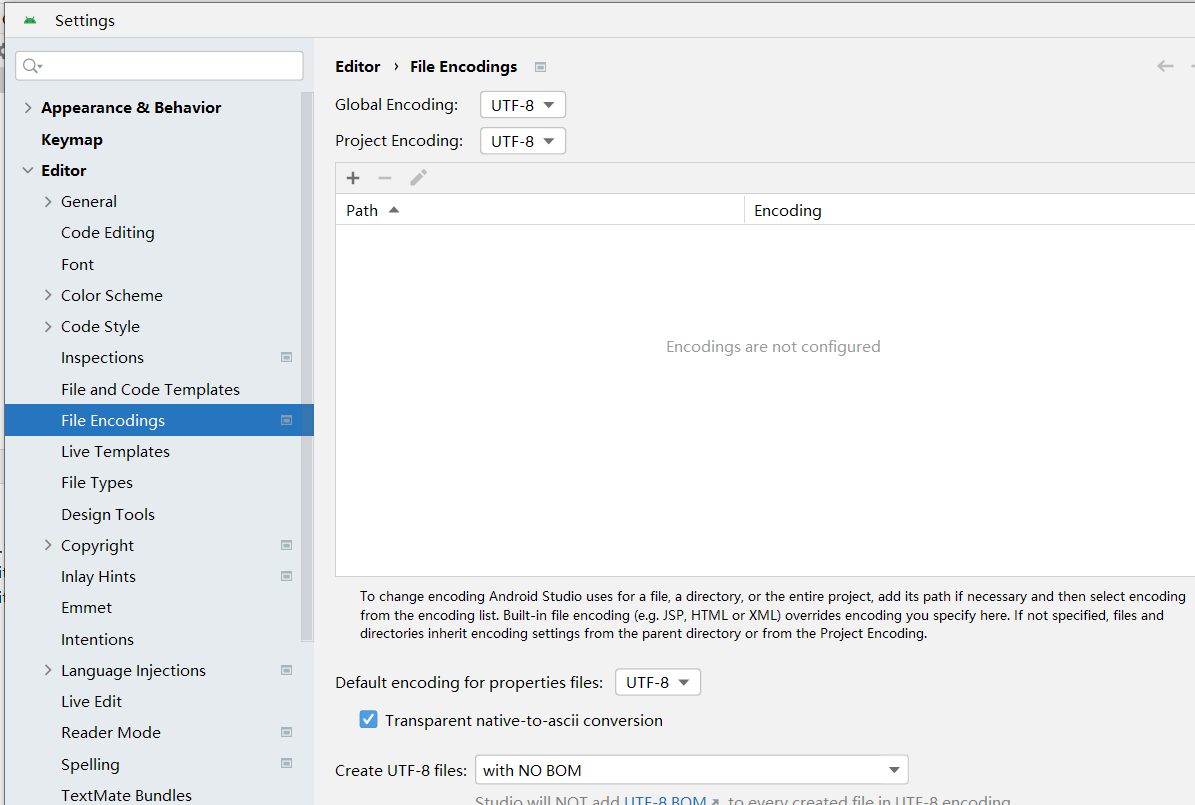Click the Add path plus icon
The height and width of the screenshot is (805, 1195).
coord(353,178)
